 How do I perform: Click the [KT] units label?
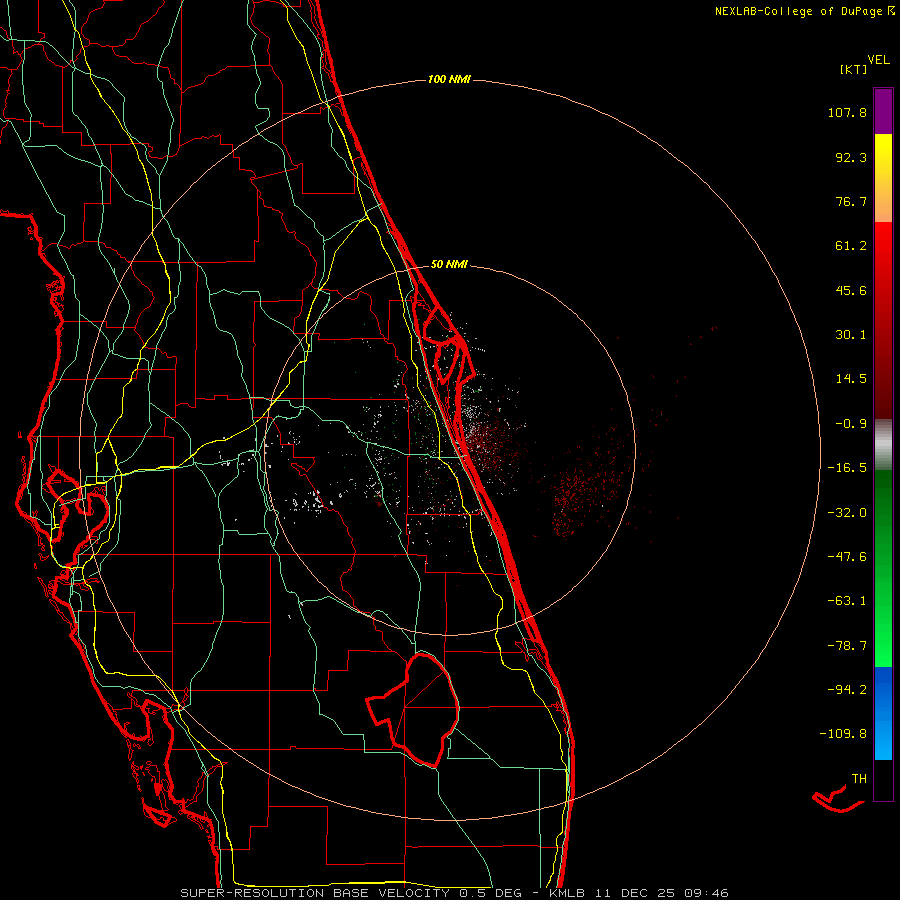pos(853,69)
